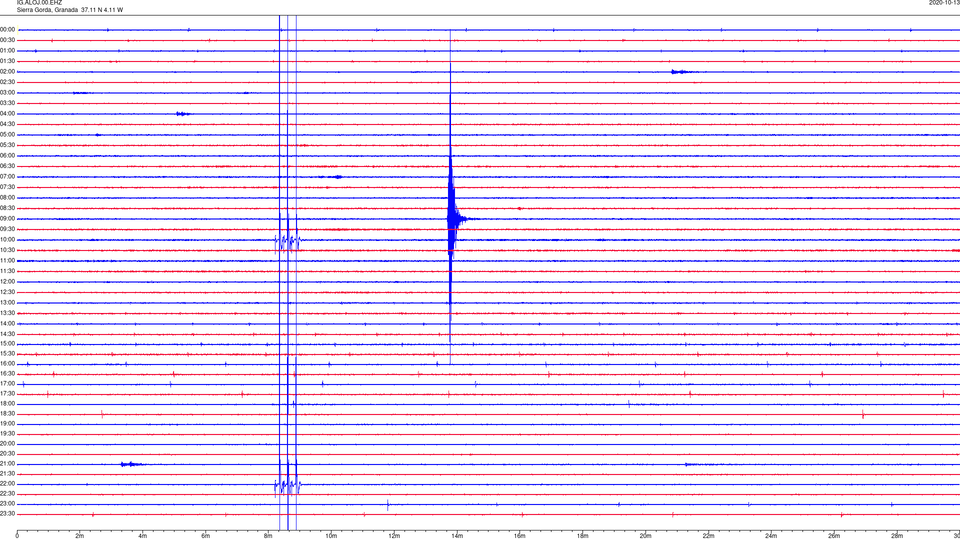Select the 06:00 trace time label
Viewport: 960px width, 540px height.
point(8,156)
